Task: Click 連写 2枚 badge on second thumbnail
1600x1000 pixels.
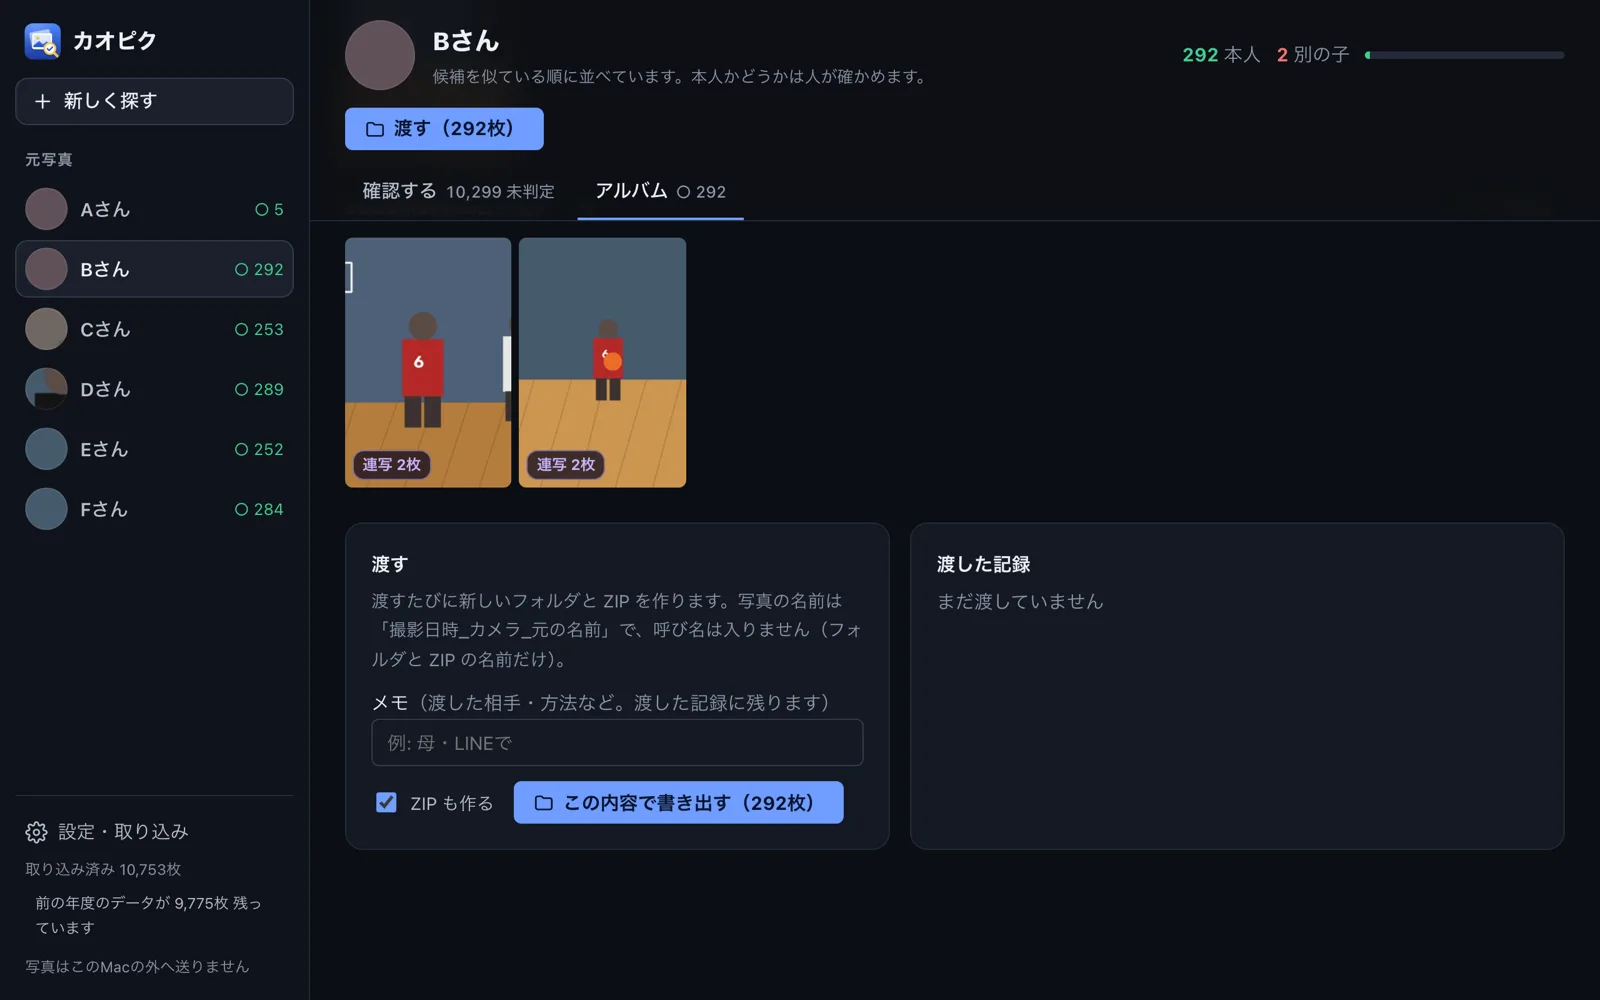Action: coord(565,464)
